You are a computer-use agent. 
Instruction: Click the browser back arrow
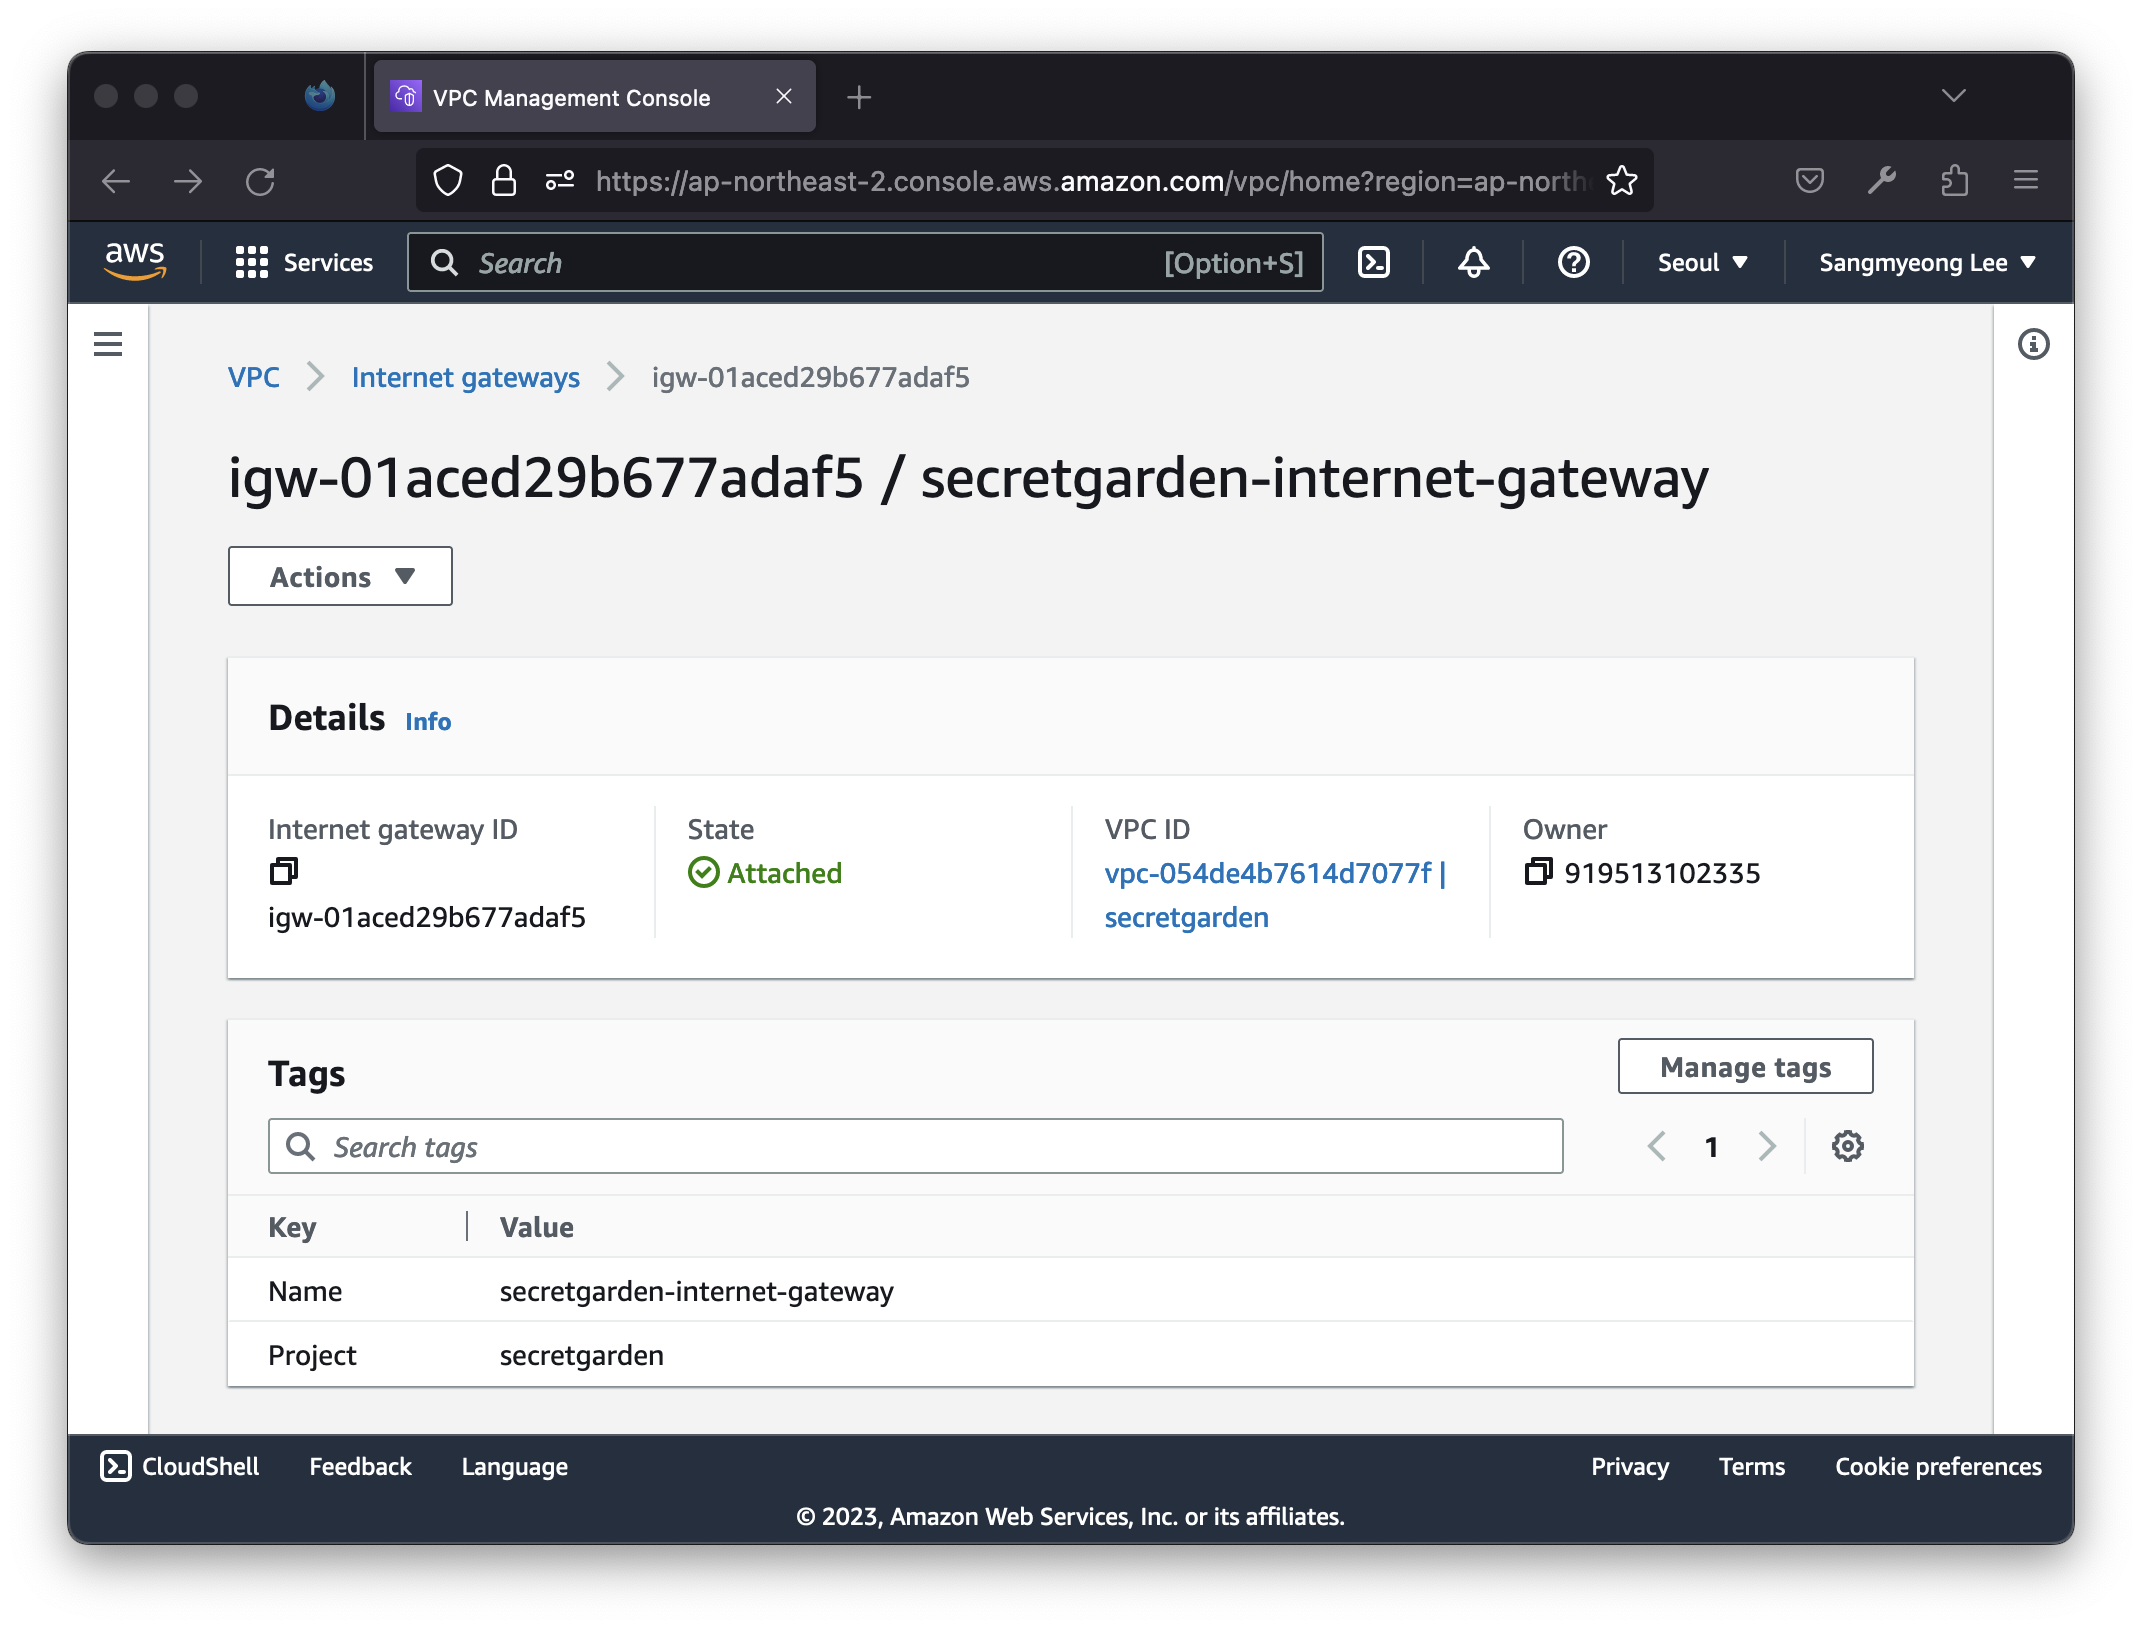[116, 181]
